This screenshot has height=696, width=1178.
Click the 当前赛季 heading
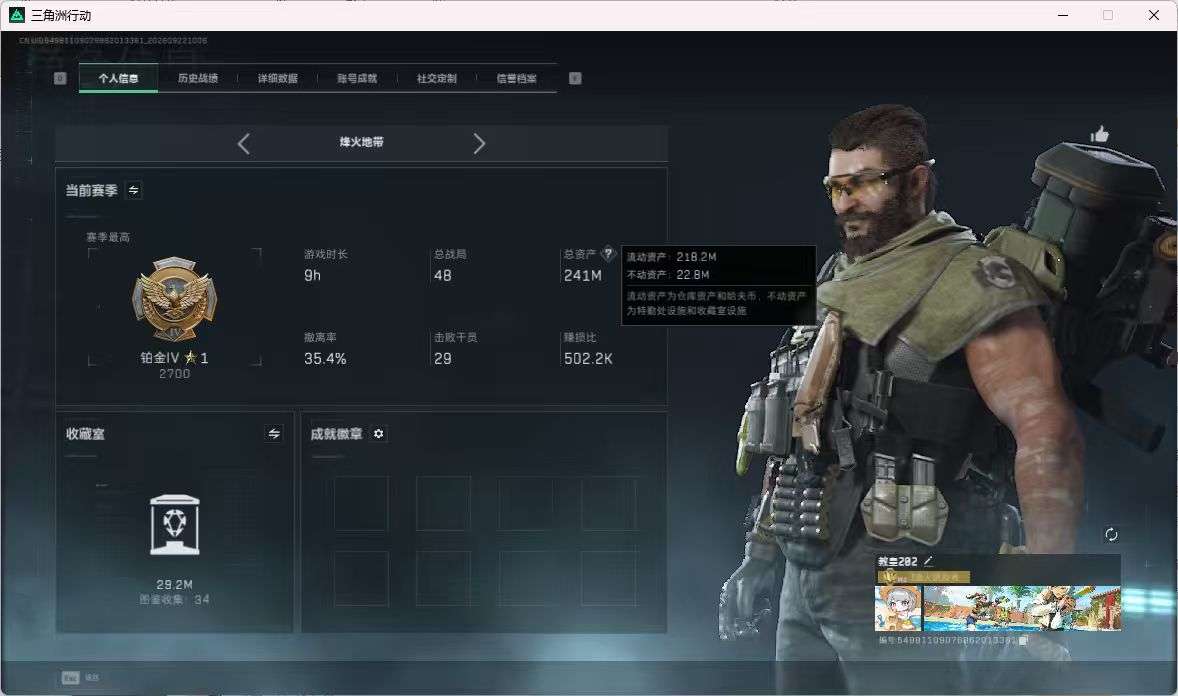click(91, 191)
